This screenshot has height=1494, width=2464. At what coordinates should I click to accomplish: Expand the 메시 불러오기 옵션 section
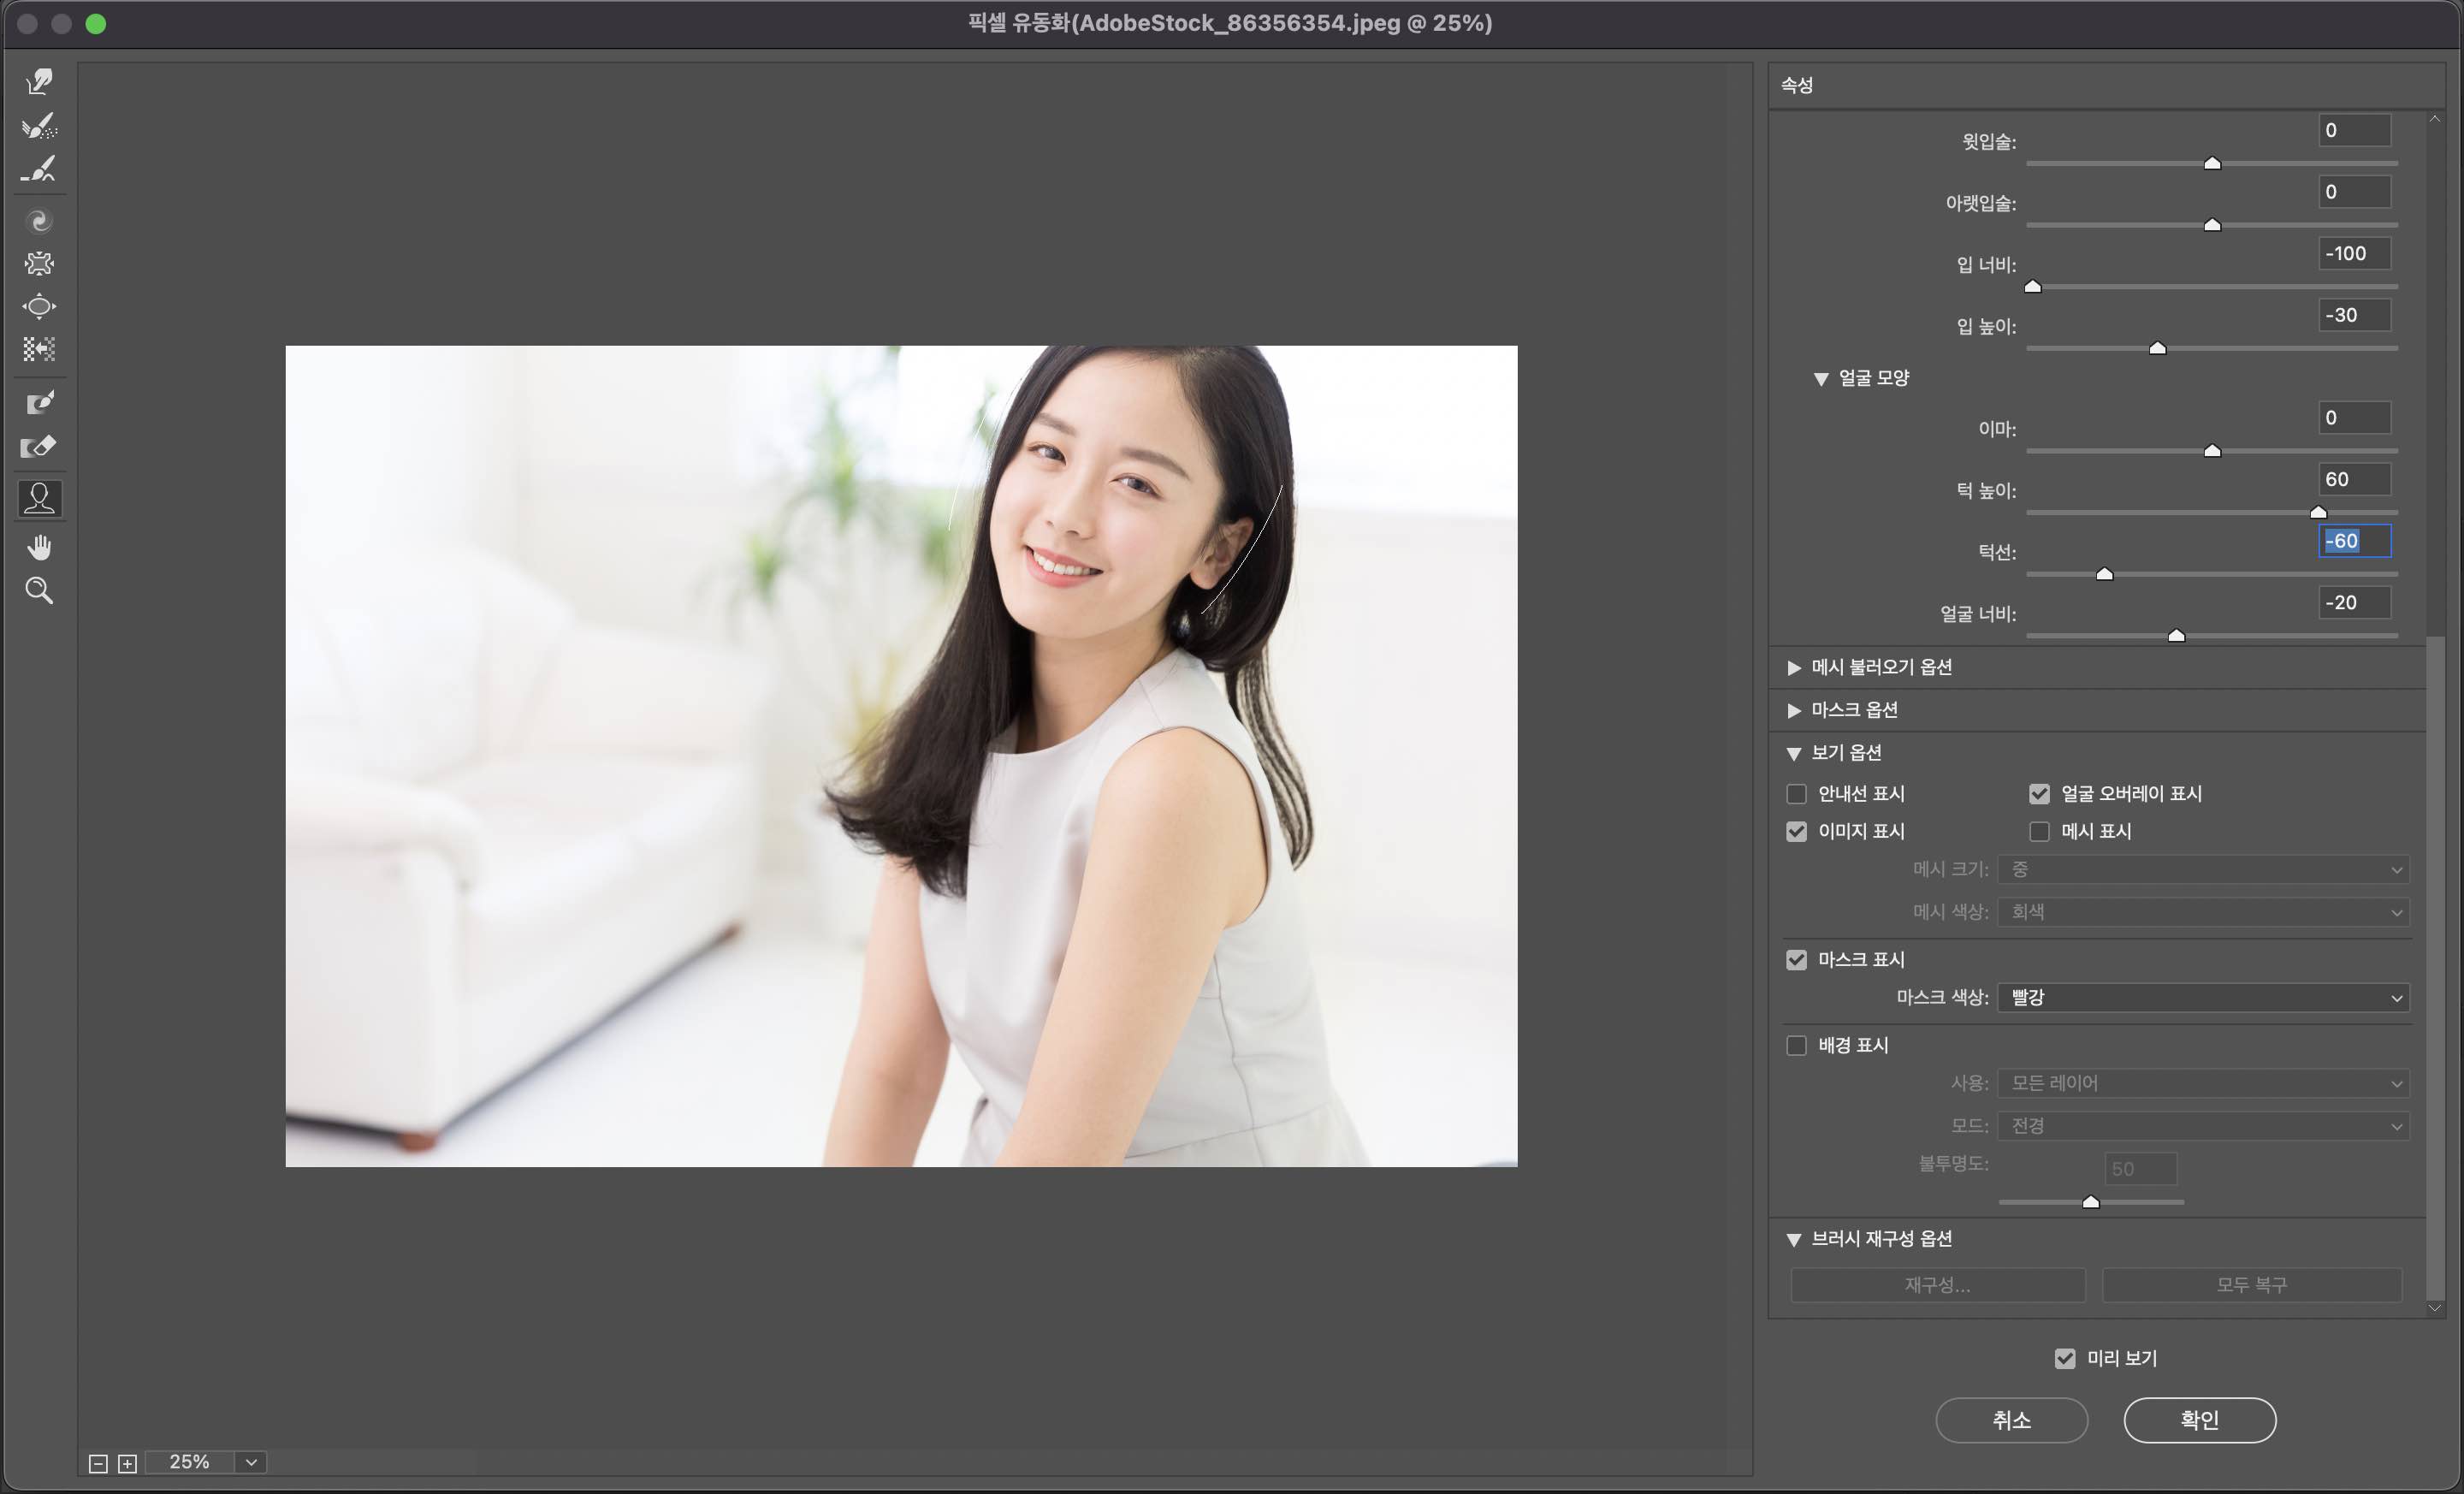click(1794, 668)
